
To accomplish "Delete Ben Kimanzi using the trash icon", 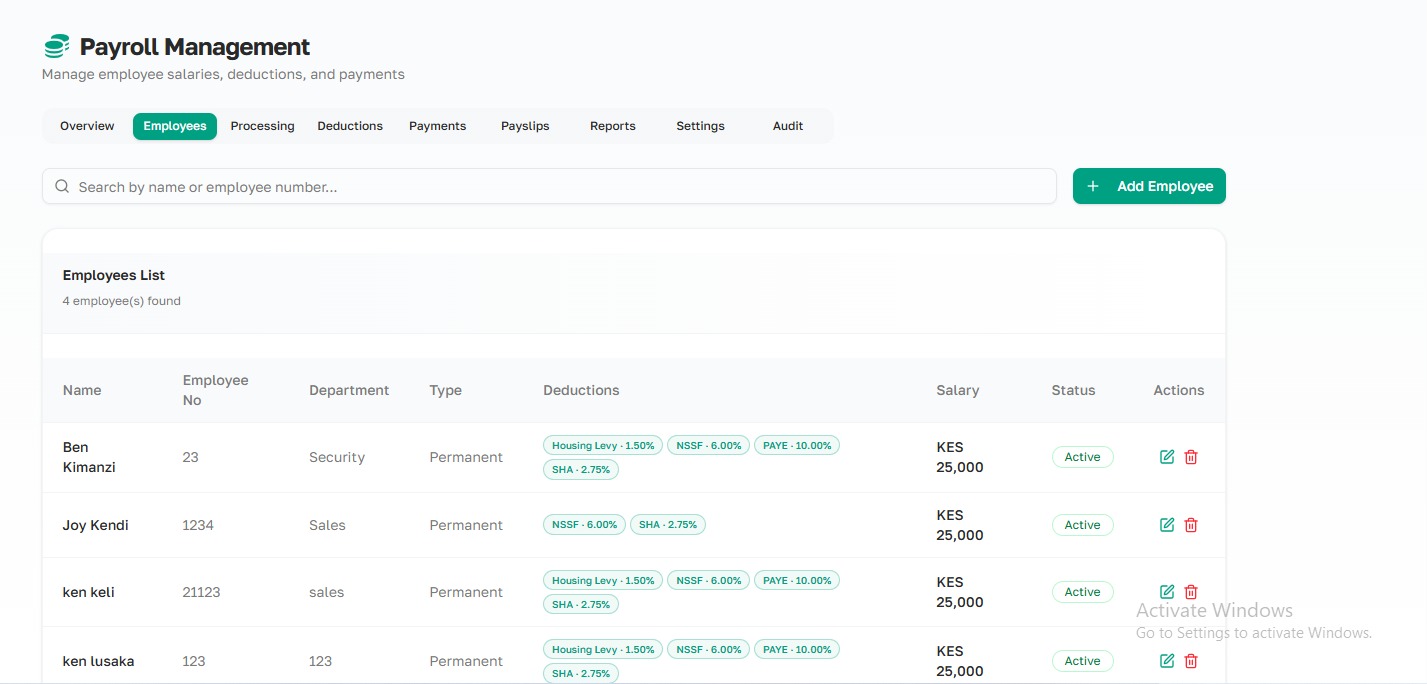I will pyautogui.click(x=1191, y=457).
